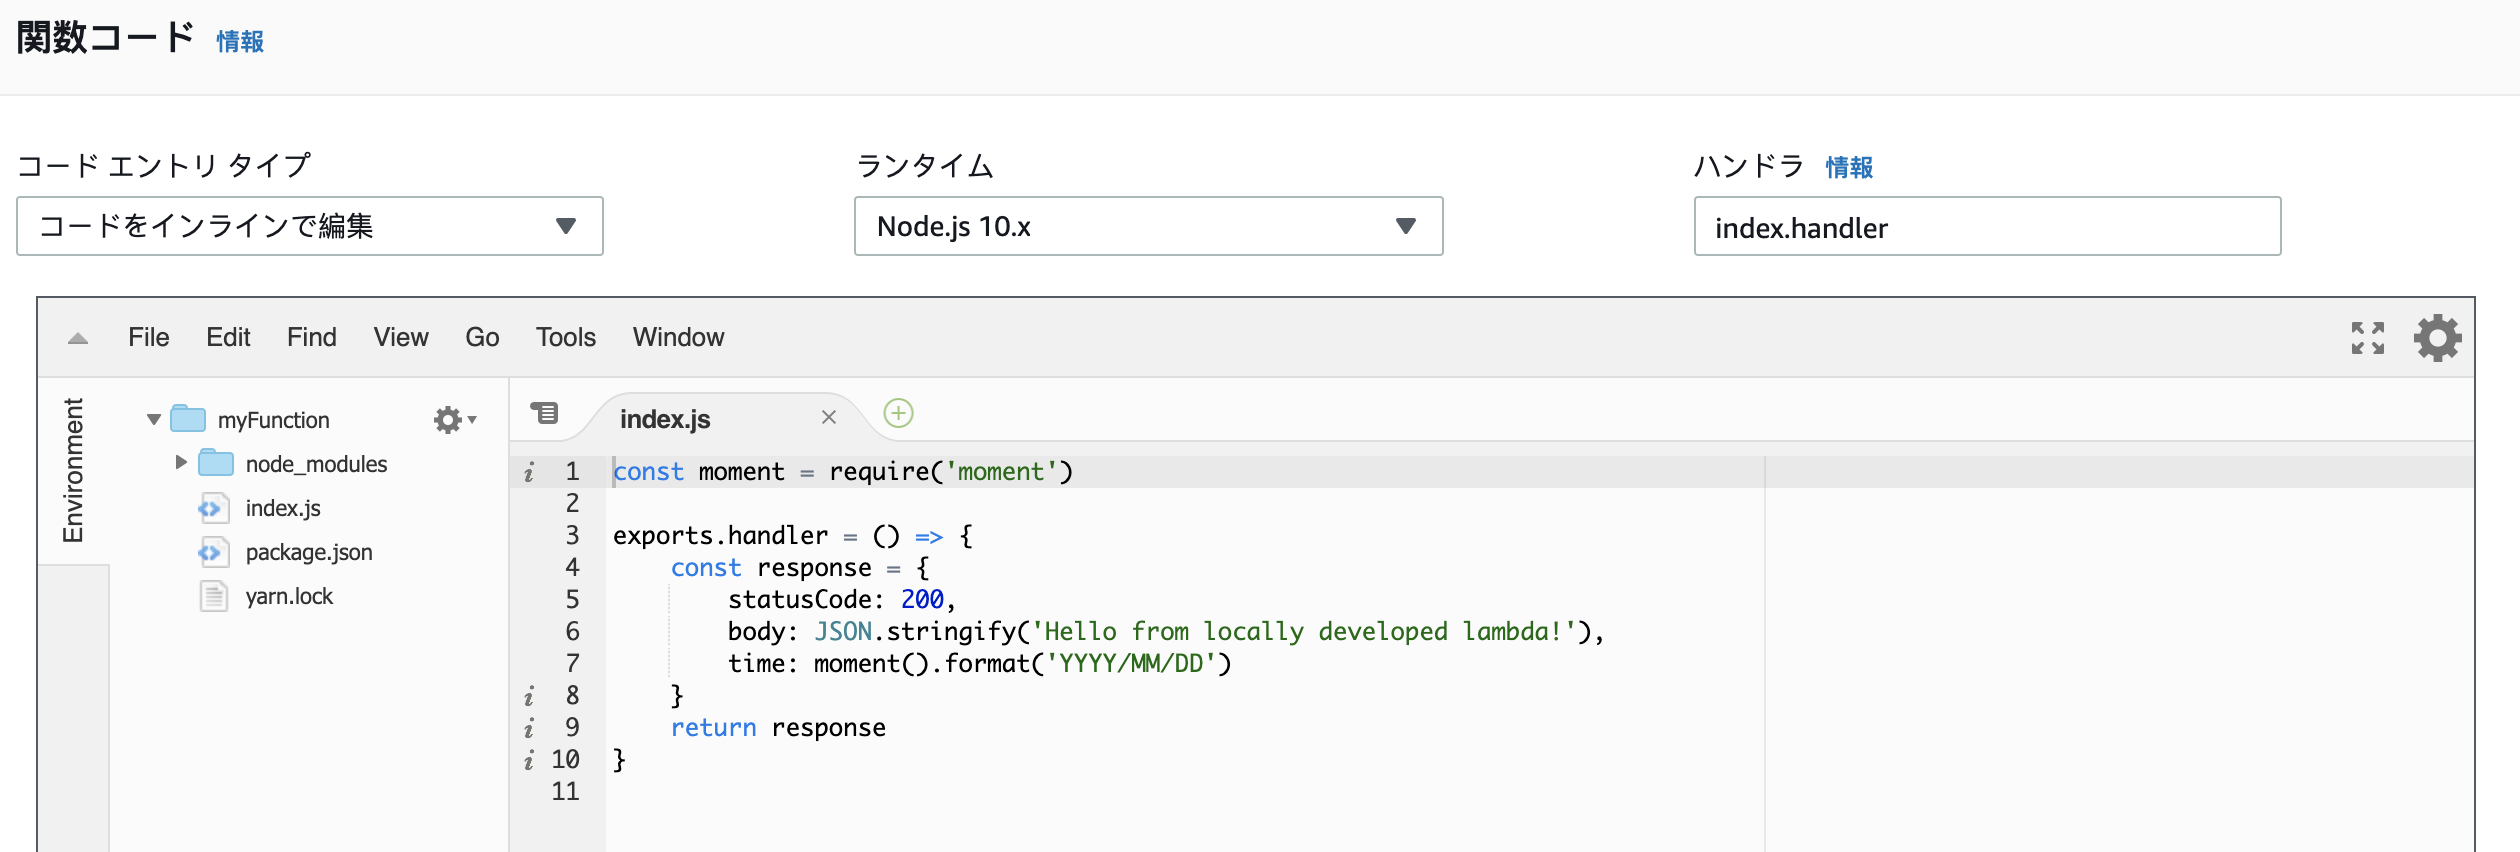Open the File menu
Image resolution: width=2520 pixels, height=852 pixels.
149,338
